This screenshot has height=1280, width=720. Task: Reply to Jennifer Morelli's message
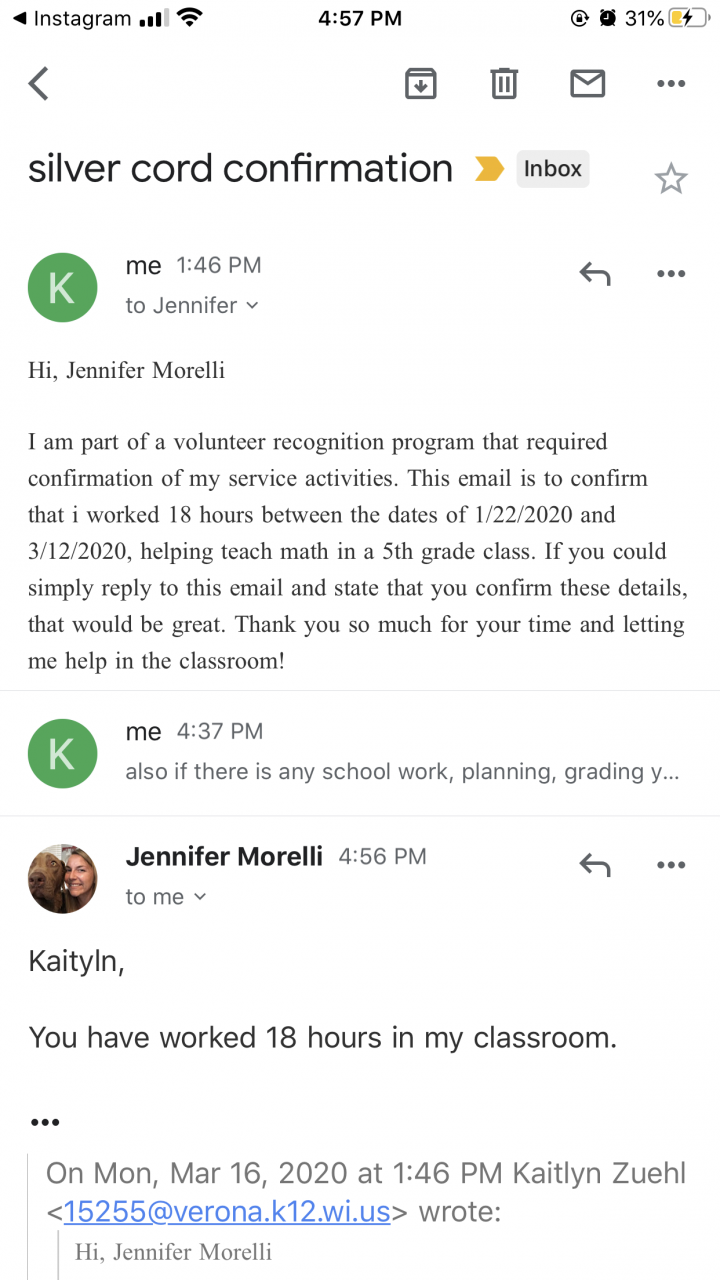point(595,865)
